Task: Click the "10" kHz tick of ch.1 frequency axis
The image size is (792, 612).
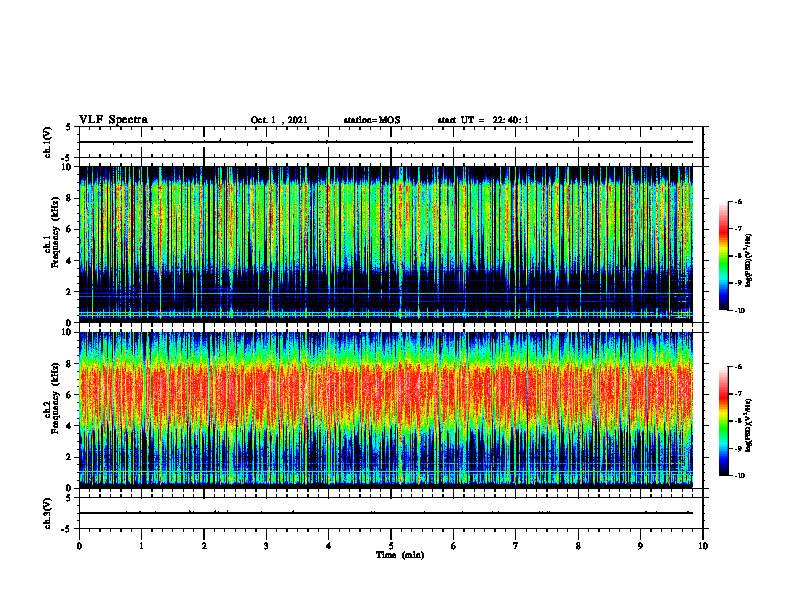Action: pos(69,167)
